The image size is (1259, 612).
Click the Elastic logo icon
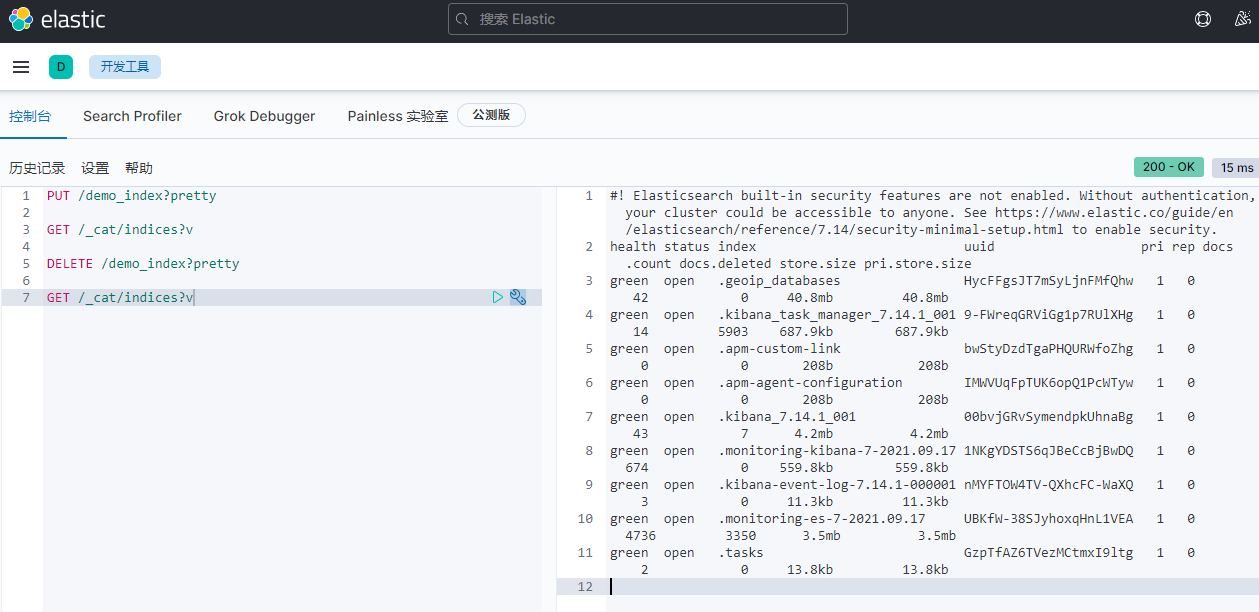(20, 19)
